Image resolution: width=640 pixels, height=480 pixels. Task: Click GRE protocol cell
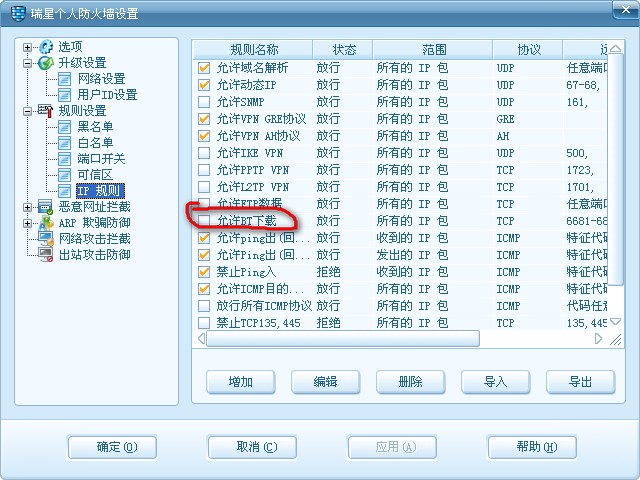point(505,119)
